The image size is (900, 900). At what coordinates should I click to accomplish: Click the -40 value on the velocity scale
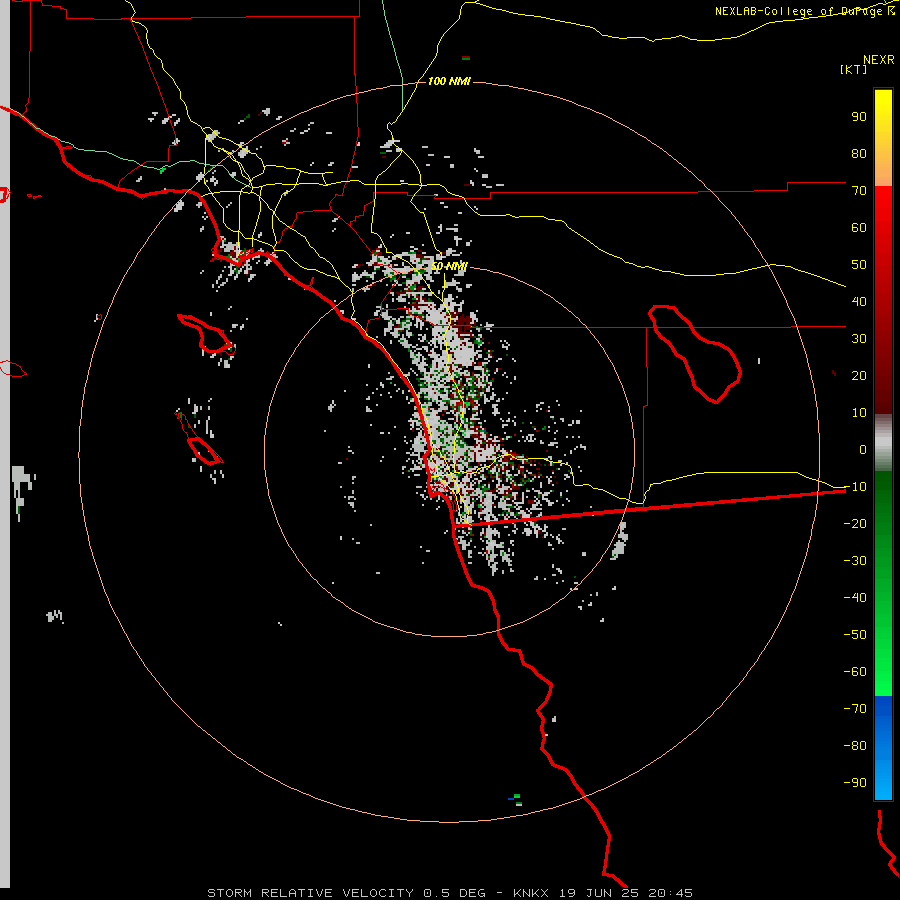tap(855, 598)
